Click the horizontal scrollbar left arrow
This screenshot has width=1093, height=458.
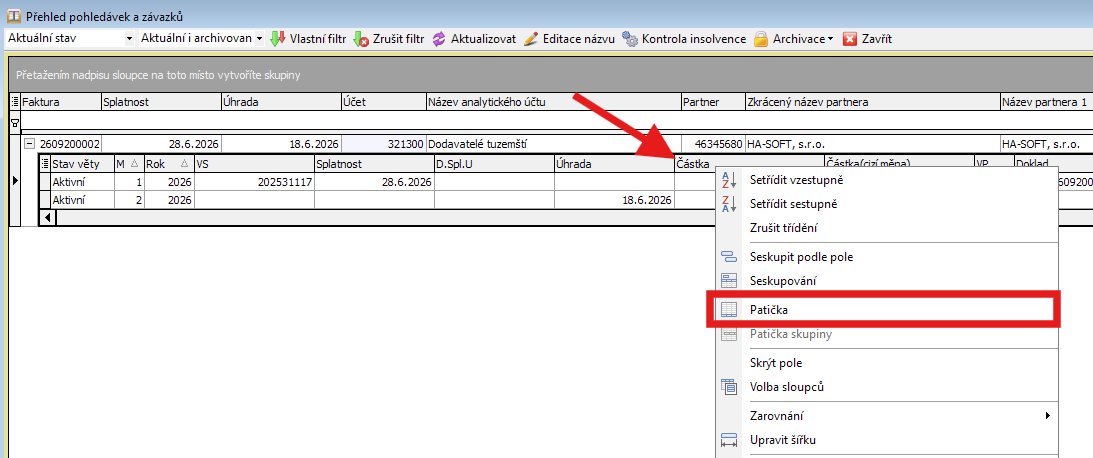(47, 217)
